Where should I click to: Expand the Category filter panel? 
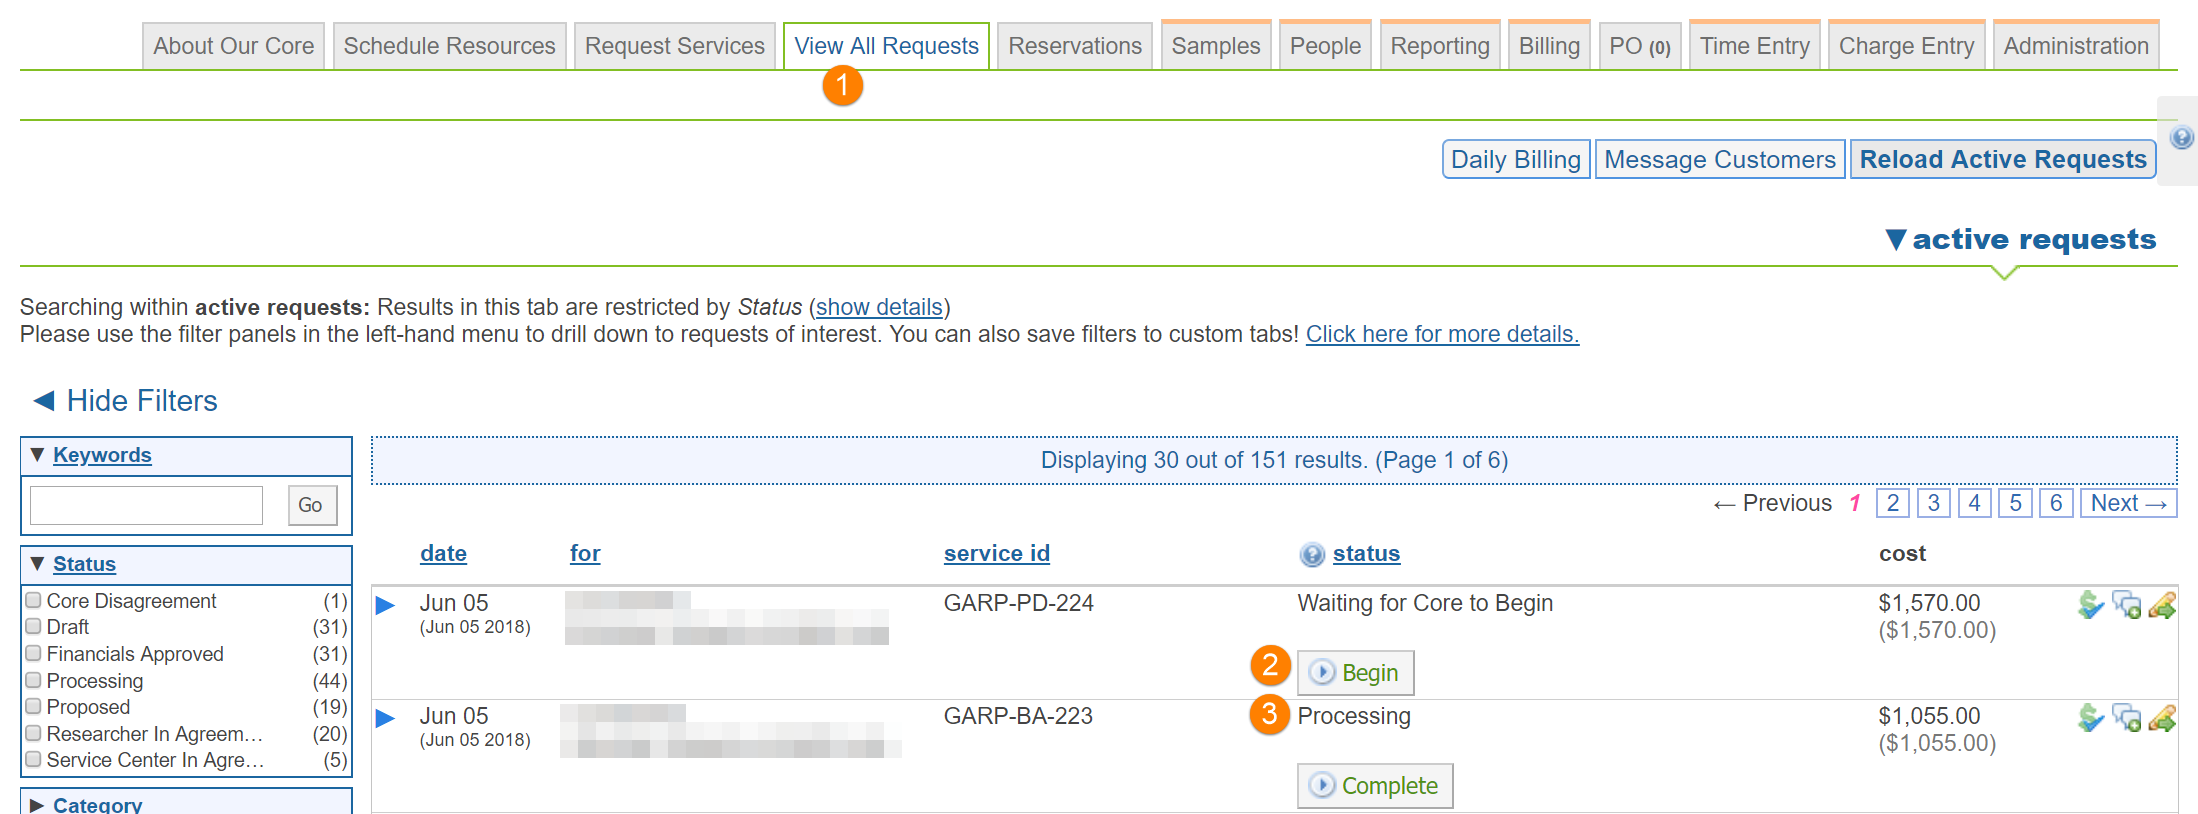37,805
